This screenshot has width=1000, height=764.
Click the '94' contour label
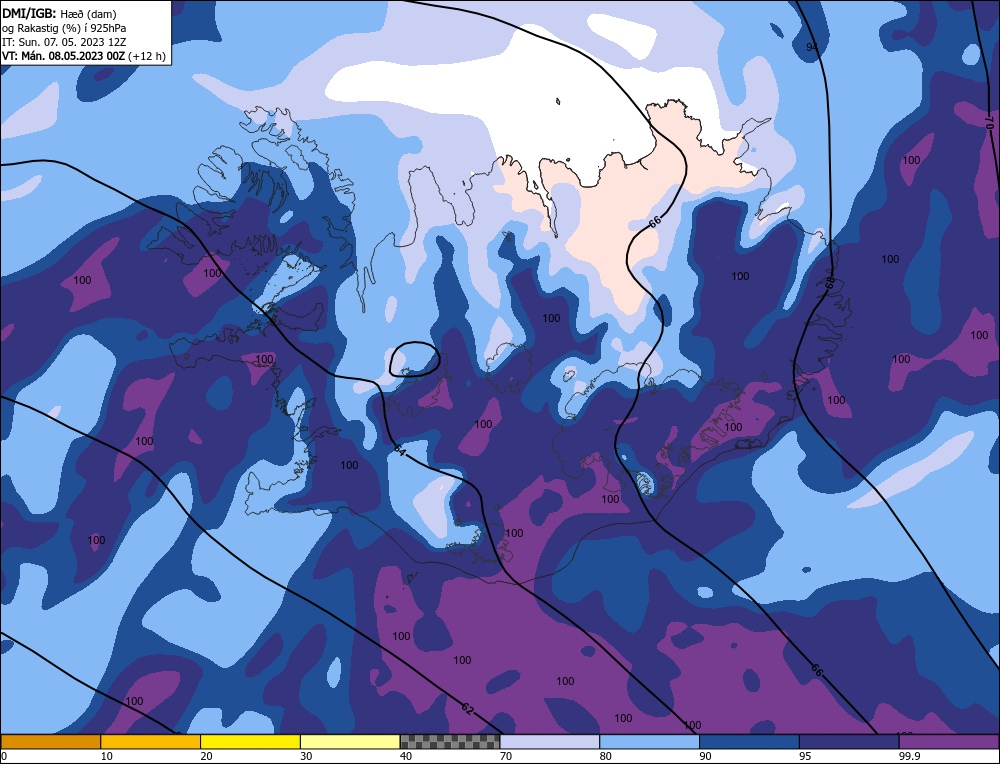pyautogui.click(x=812, y=47)
